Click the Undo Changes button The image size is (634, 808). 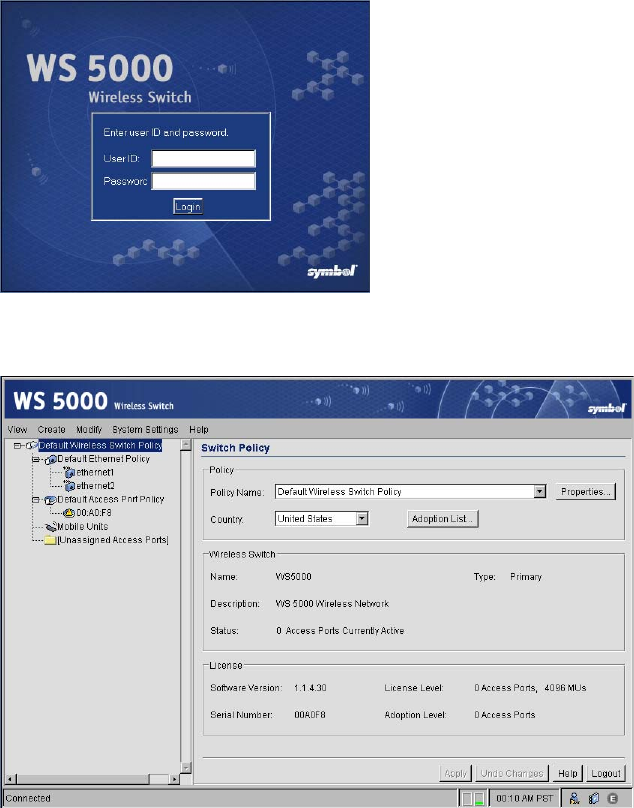(512, 773)
